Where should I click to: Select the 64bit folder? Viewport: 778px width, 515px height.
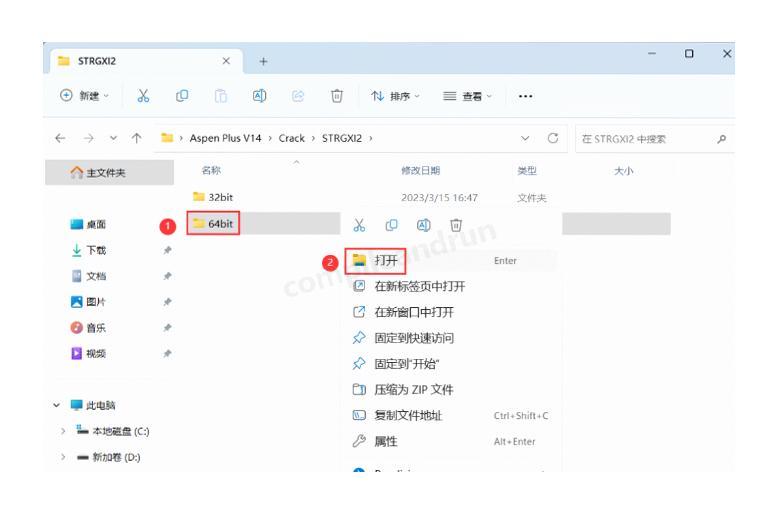click(x=213, y=224)
